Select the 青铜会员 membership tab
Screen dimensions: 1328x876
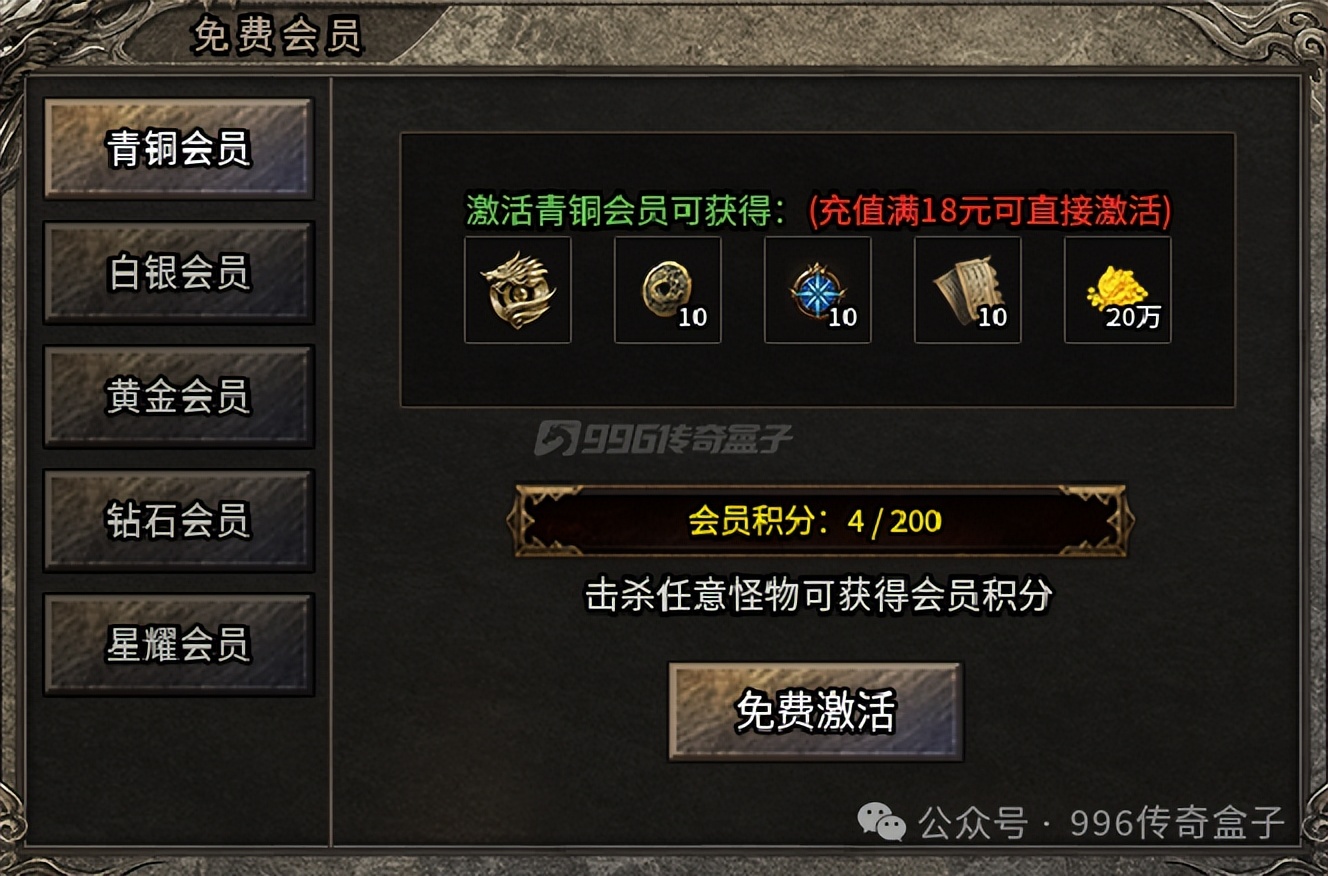(x=179, y=149)
